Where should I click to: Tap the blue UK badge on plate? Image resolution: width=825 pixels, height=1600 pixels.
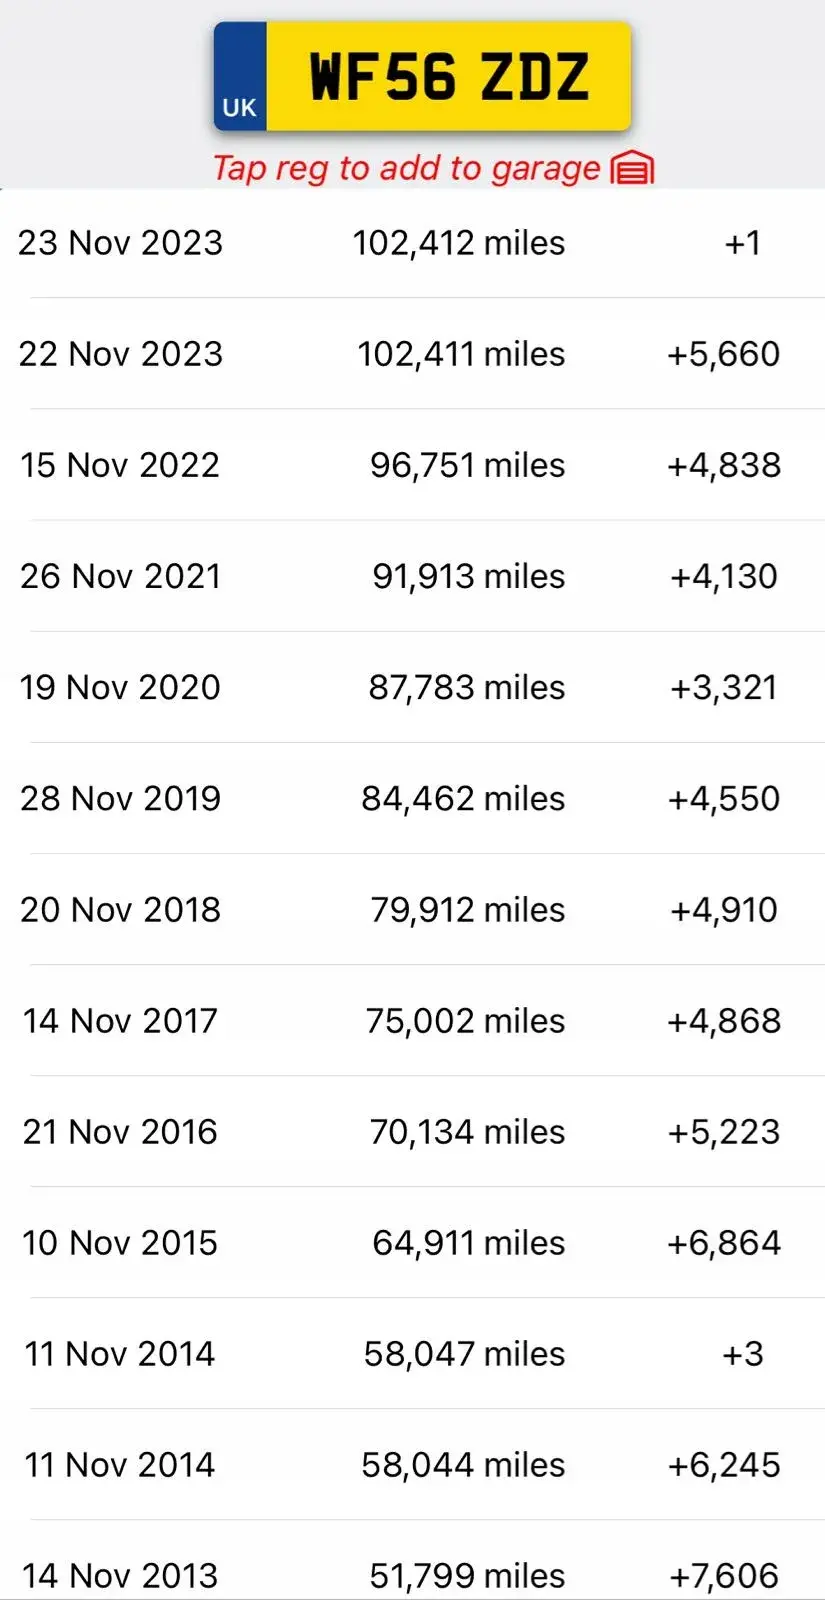click(x=240, y=77)
